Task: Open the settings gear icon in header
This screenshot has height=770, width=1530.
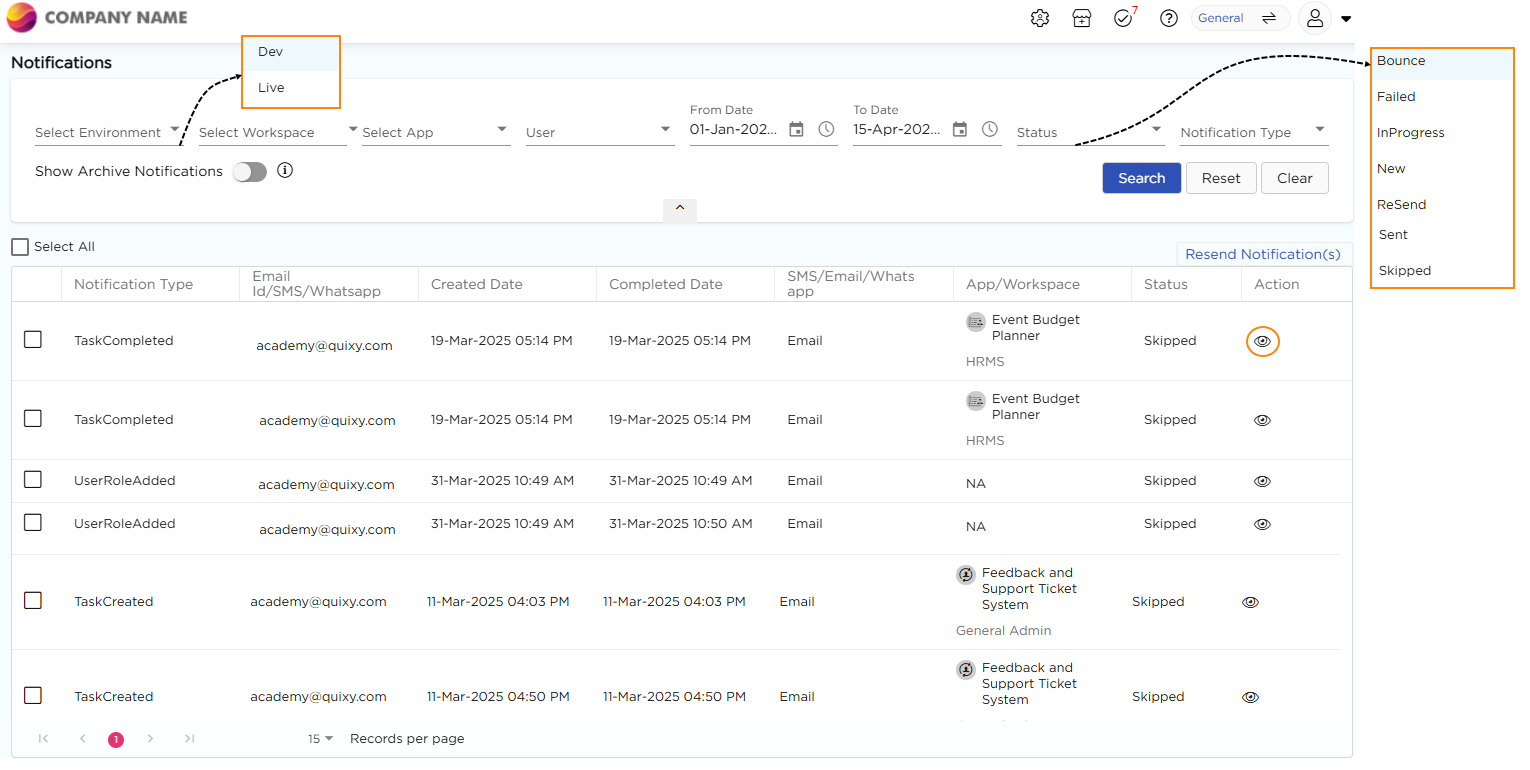Action: pos(1040,18)
